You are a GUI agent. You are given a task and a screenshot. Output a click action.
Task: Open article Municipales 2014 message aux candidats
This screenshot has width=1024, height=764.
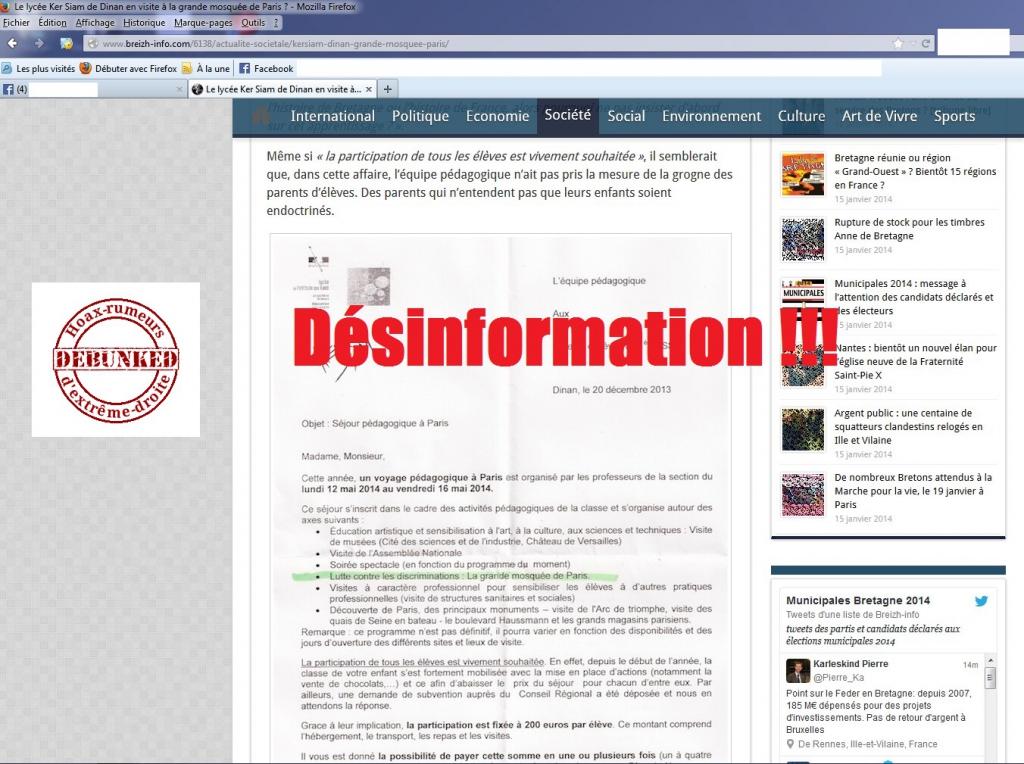click(x=914, y=297)
